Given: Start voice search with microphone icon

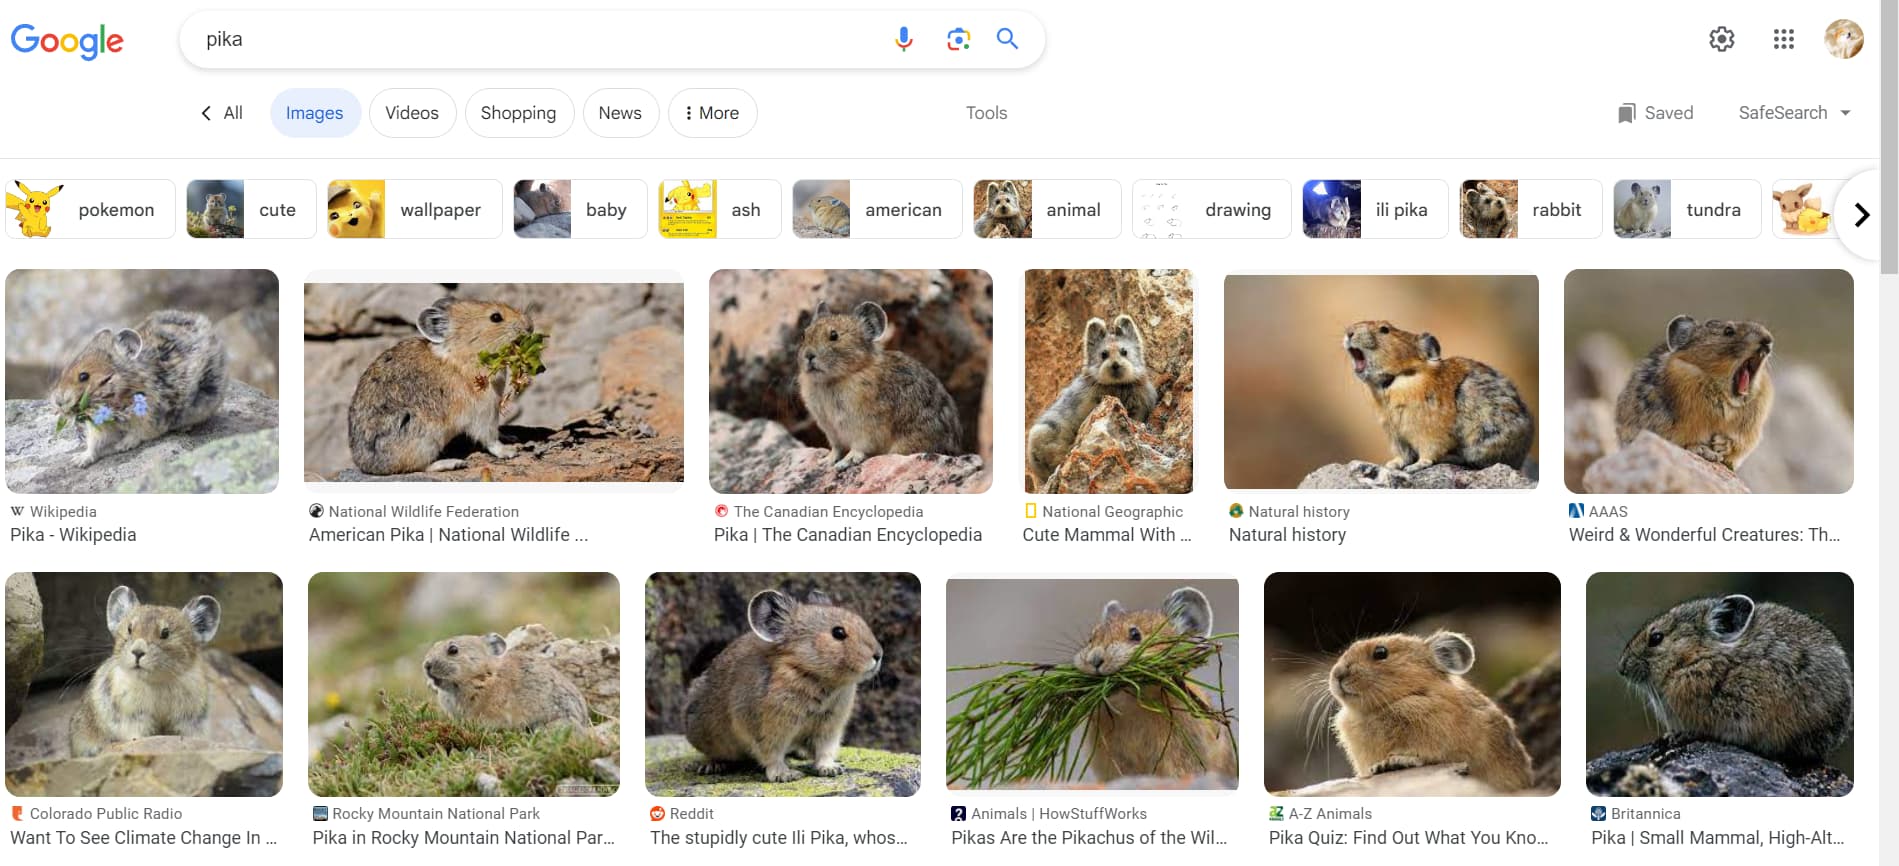Looking at the screenshot, I should [x=904, y=39].
